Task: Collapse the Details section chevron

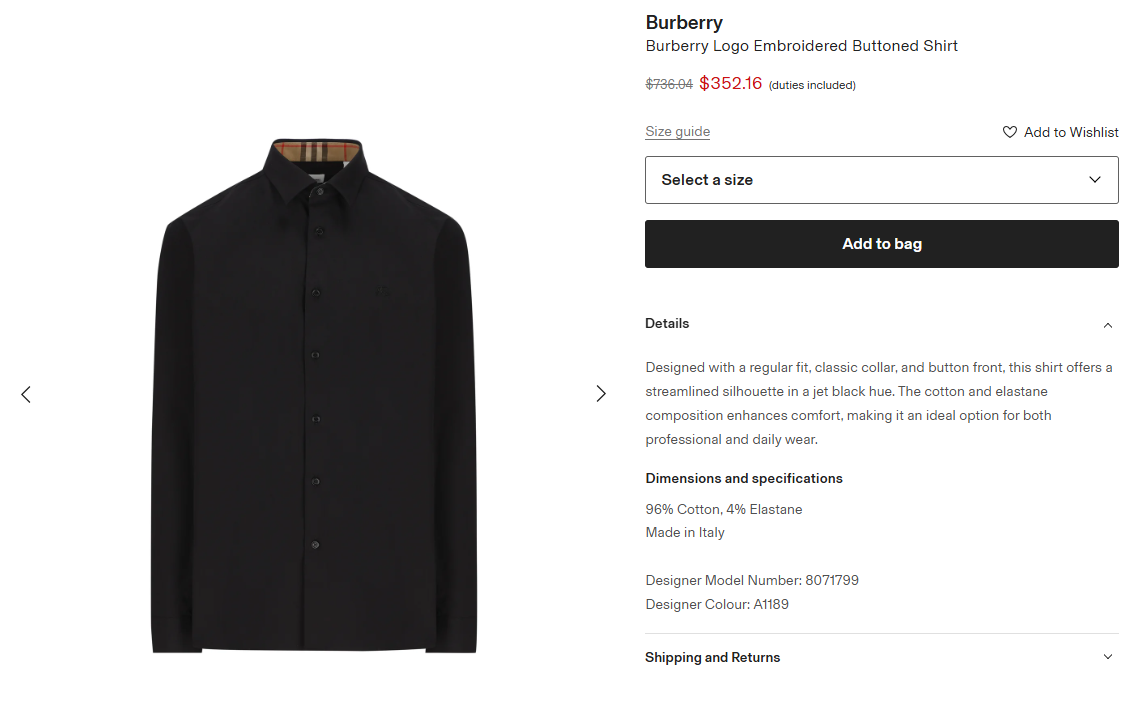Action: 1108,325
